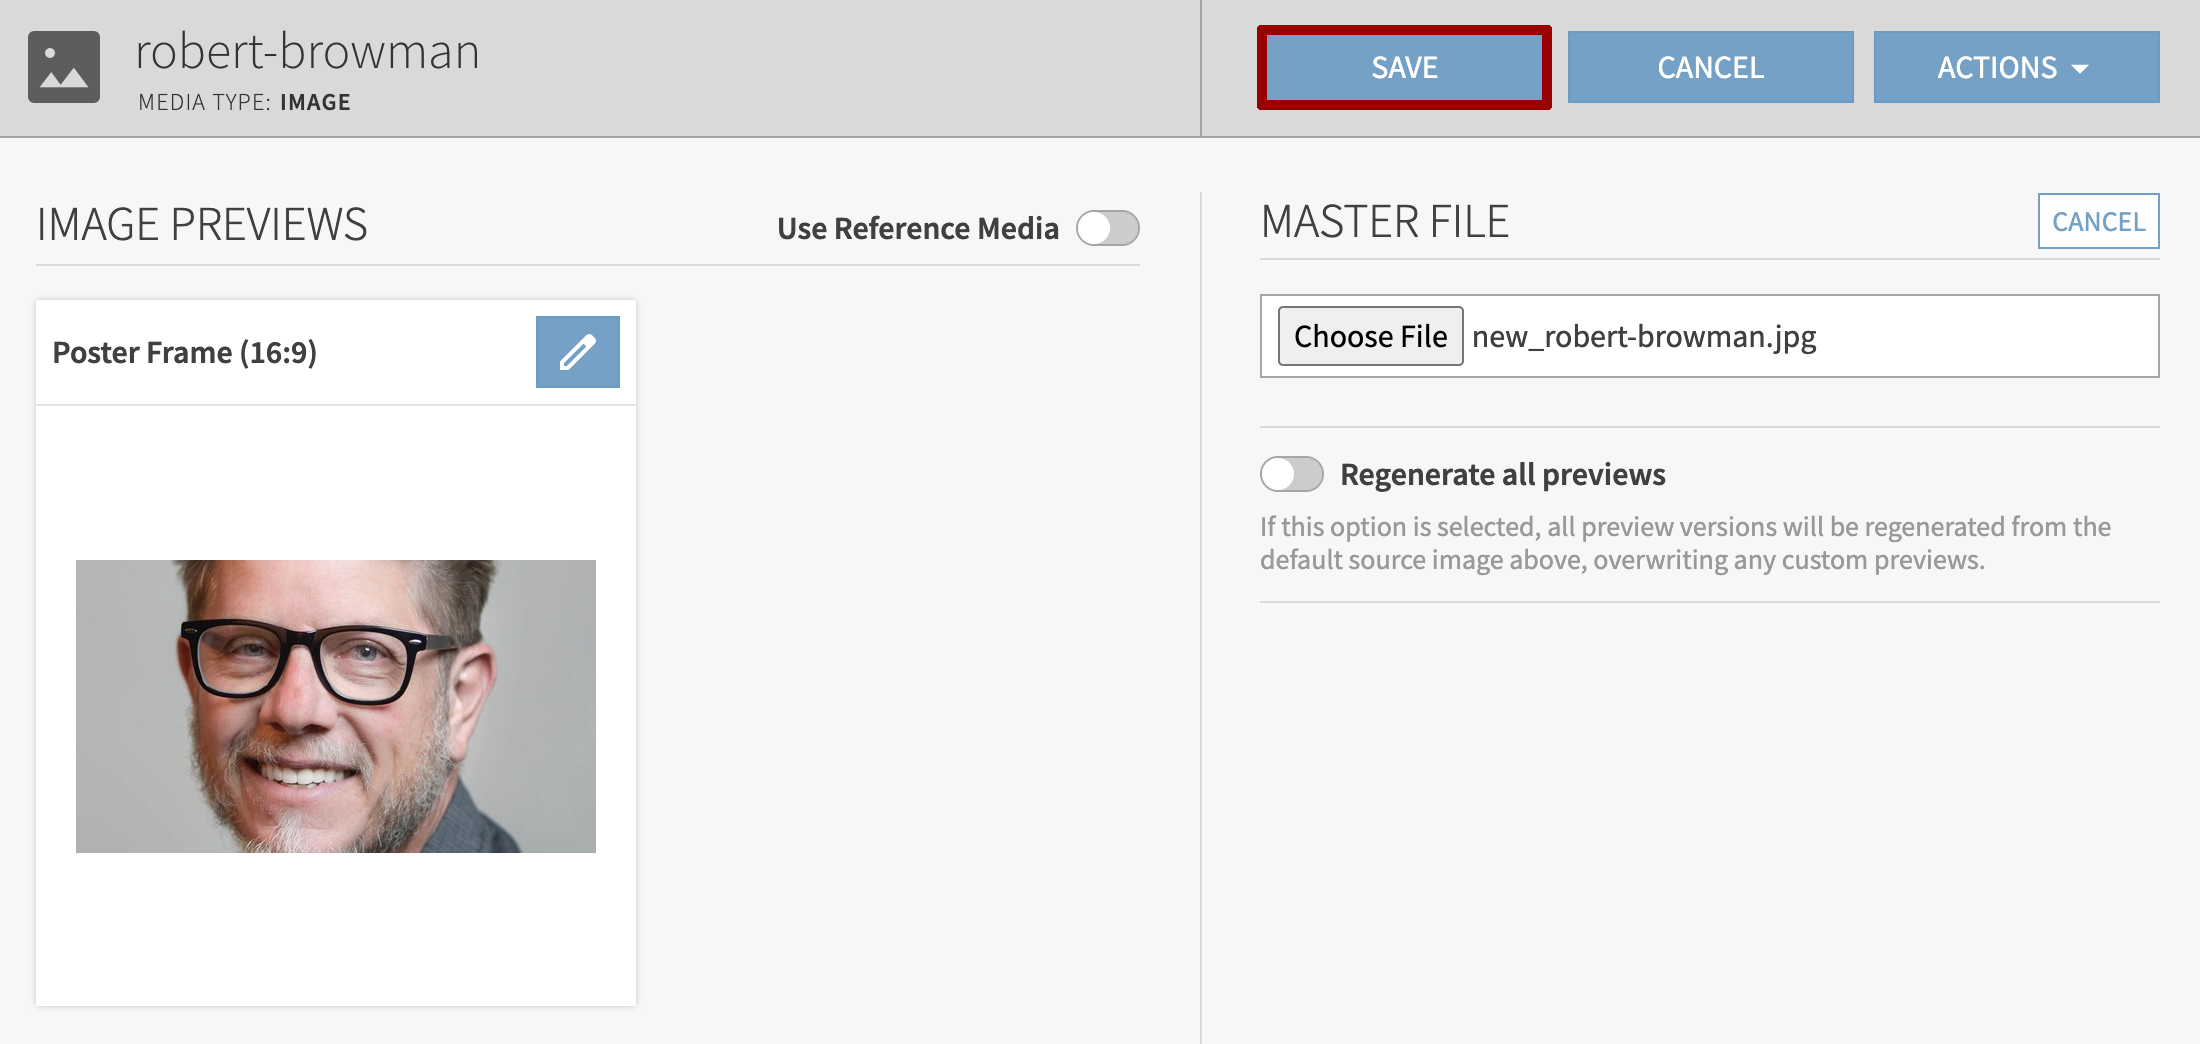Image resolution: width=2200 pixels, height=1044 pixels.
Task: Click the top bar CANCEL button
Action: point(1710,67)
